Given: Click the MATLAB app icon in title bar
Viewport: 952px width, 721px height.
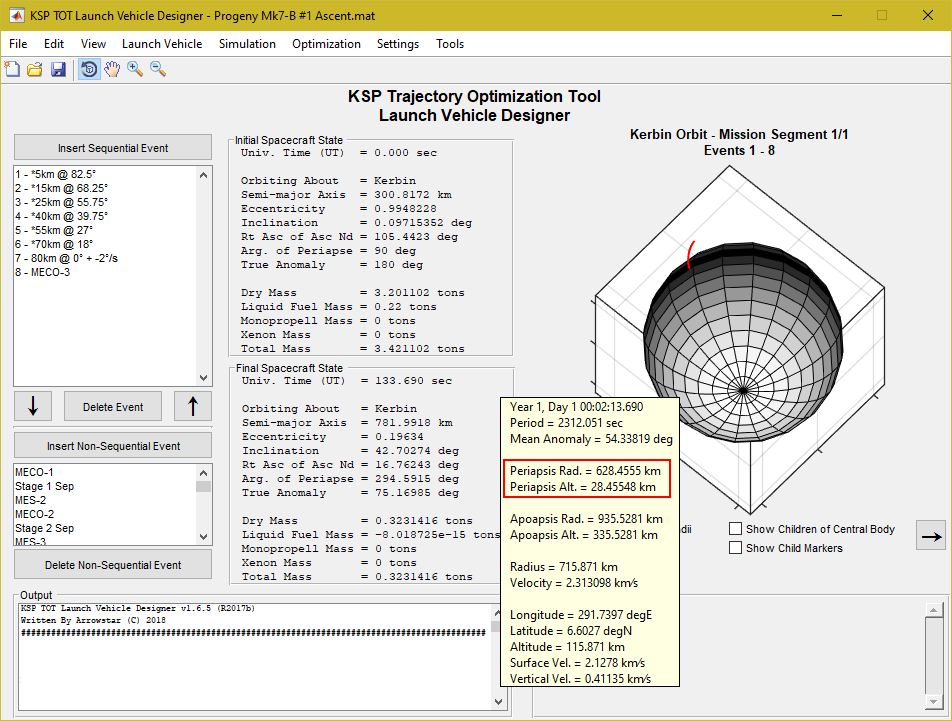Looking at the screenshot, I should tap(16, 16).
